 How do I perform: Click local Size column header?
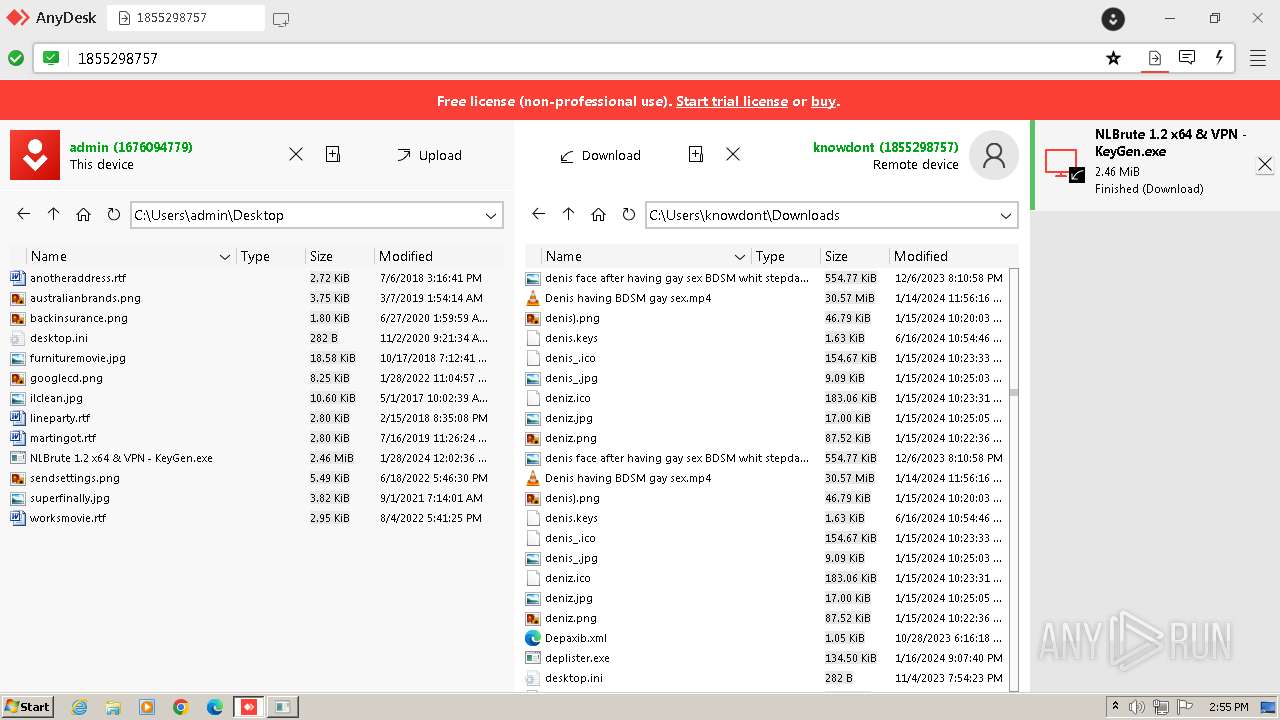click(339, 256)
